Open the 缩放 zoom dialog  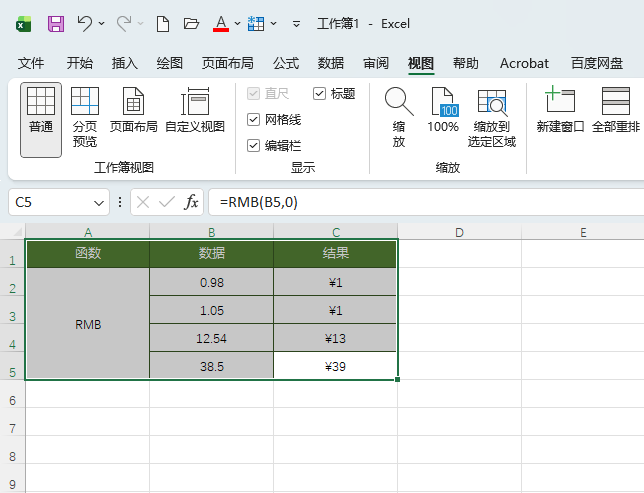click(399, 117)
